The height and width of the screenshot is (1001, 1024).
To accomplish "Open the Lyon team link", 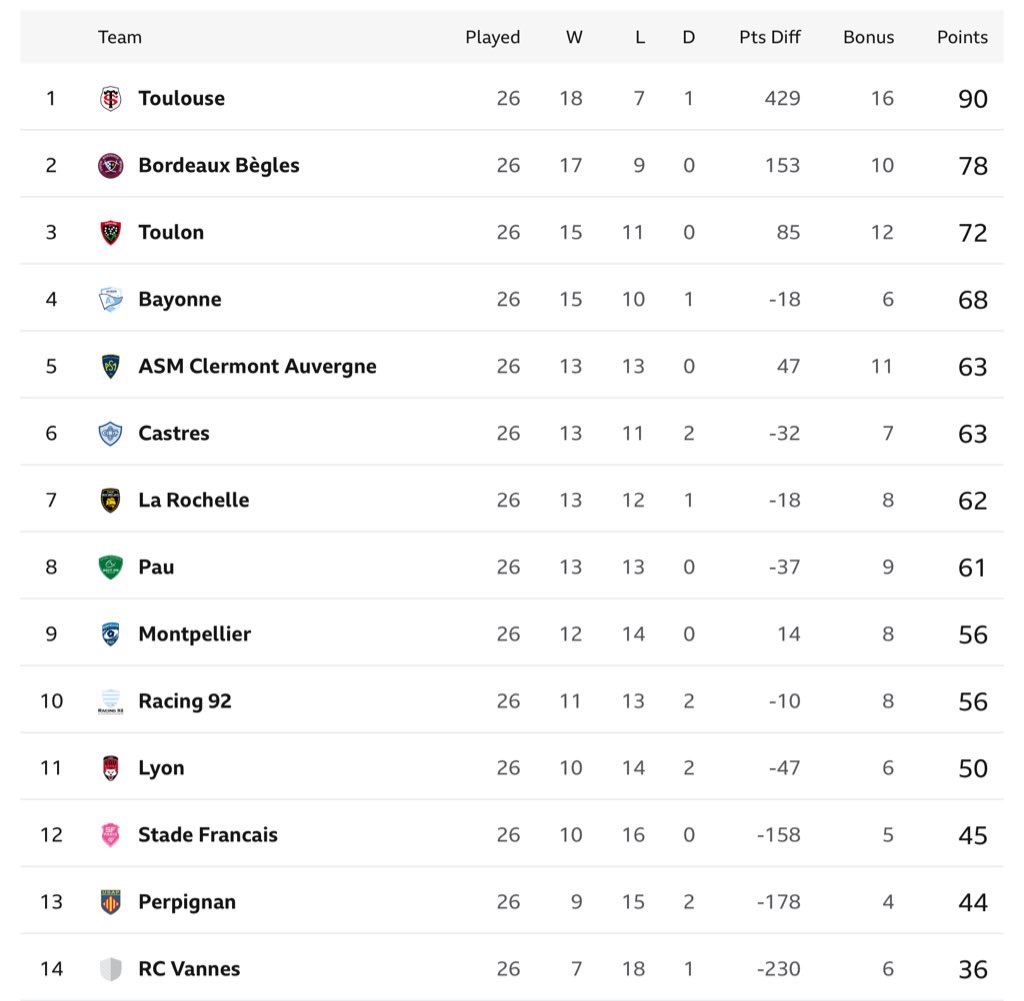I will click(161, 768).
